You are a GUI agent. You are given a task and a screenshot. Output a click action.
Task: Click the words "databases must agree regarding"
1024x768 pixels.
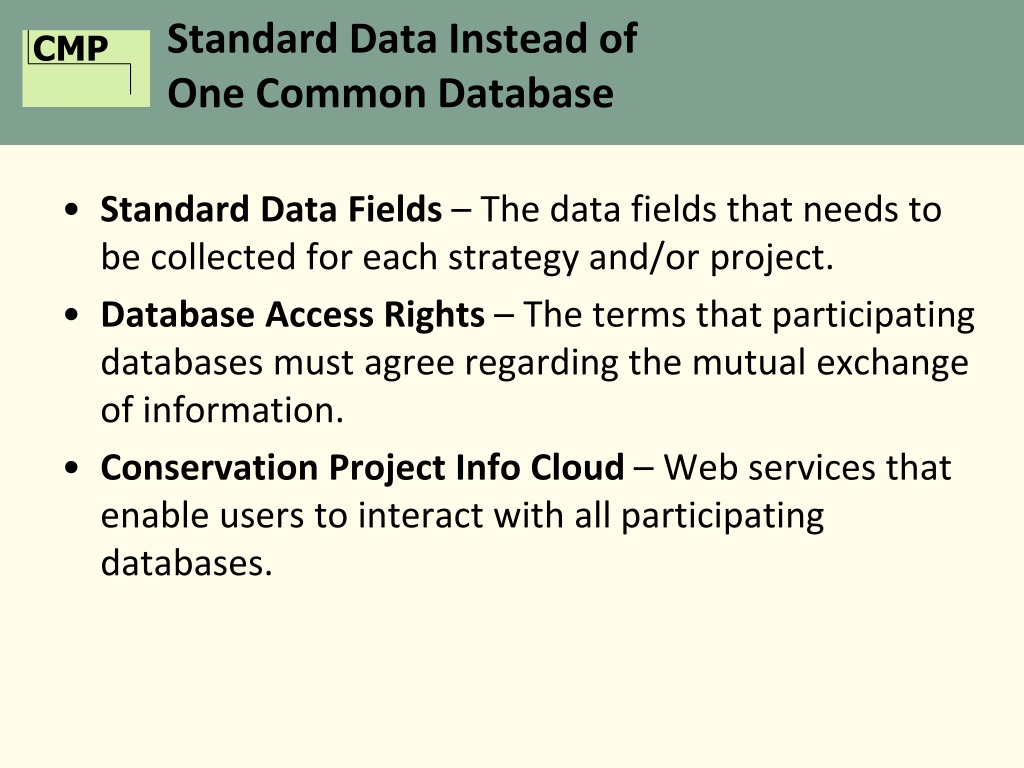360,362
